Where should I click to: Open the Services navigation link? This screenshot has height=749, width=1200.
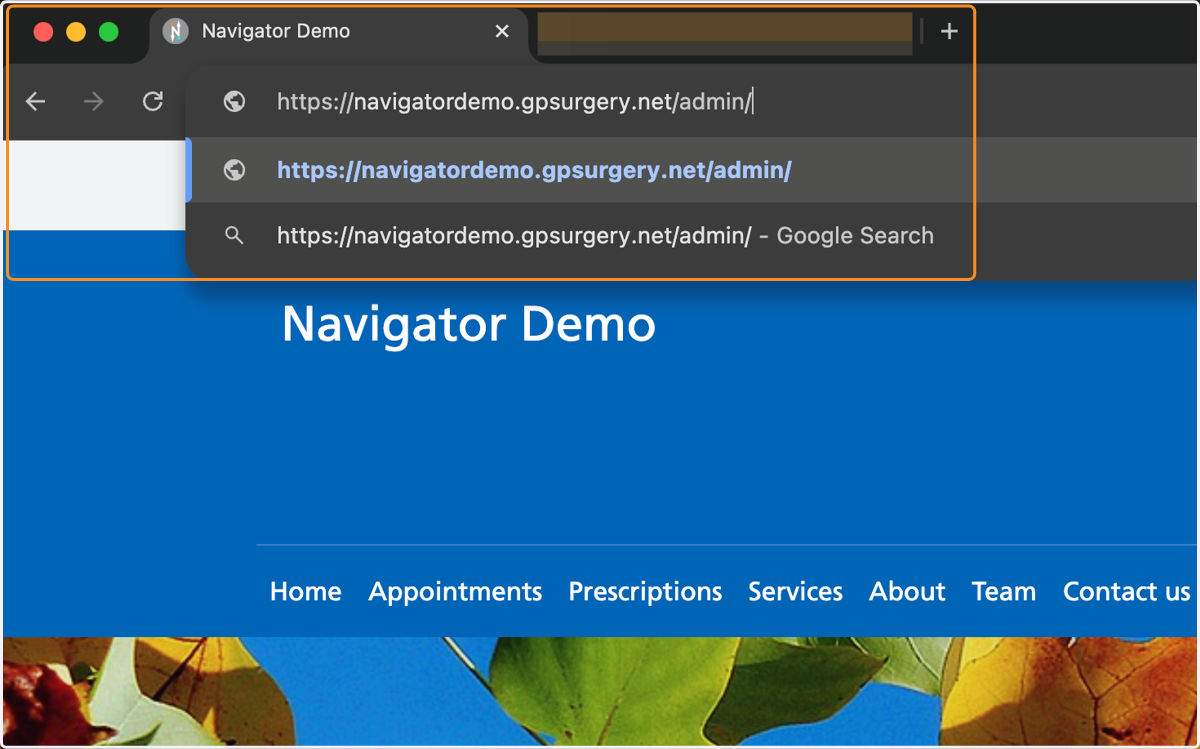[x=796, y=591]
